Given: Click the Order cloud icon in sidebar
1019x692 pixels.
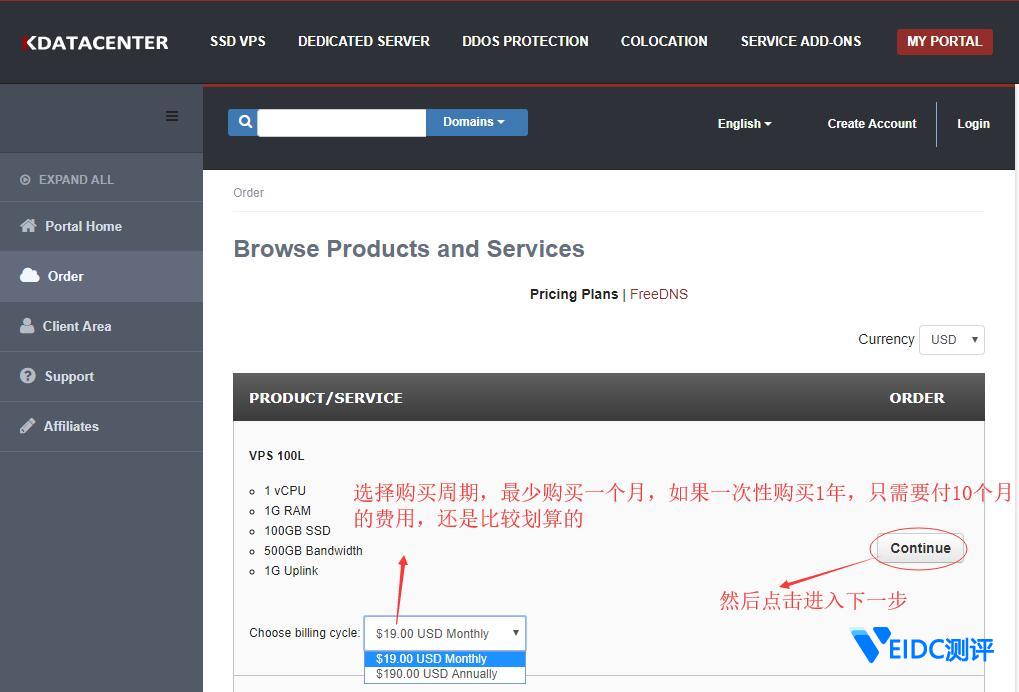Looking at the screenshot, I should (x=32, y=276).
